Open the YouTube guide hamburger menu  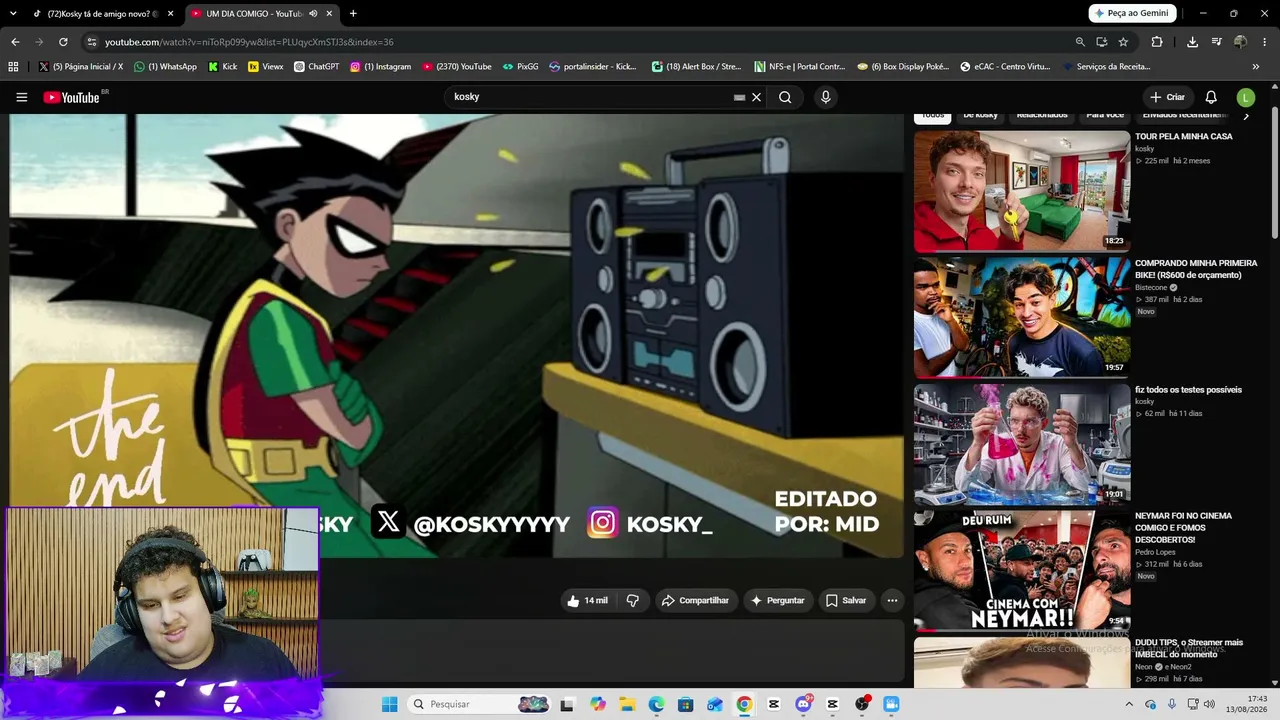21,97
